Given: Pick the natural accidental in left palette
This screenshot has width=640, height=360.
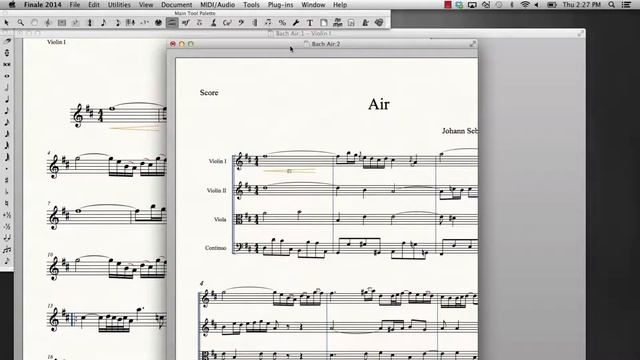Looking at the screenshot, I should [x=7, y=202].
